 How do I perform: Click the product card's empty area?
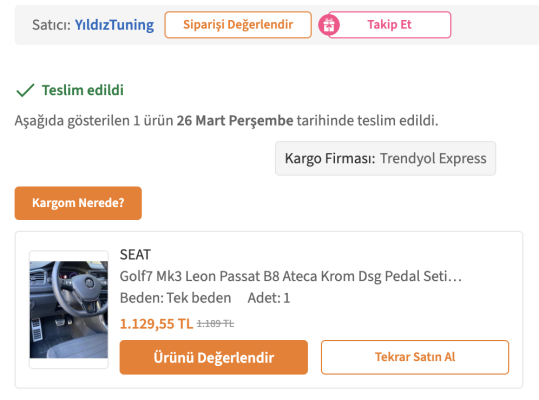(x=395, y=309)
